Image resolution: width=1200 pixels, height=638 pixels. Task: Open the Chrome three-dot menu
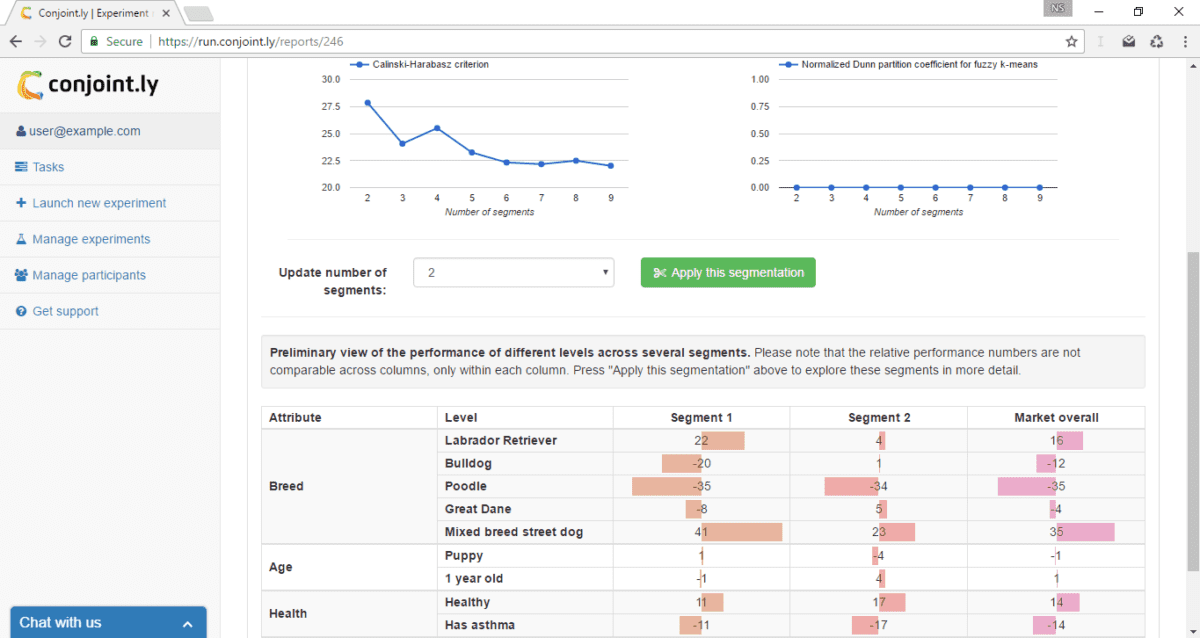[x=1184, y=42]
